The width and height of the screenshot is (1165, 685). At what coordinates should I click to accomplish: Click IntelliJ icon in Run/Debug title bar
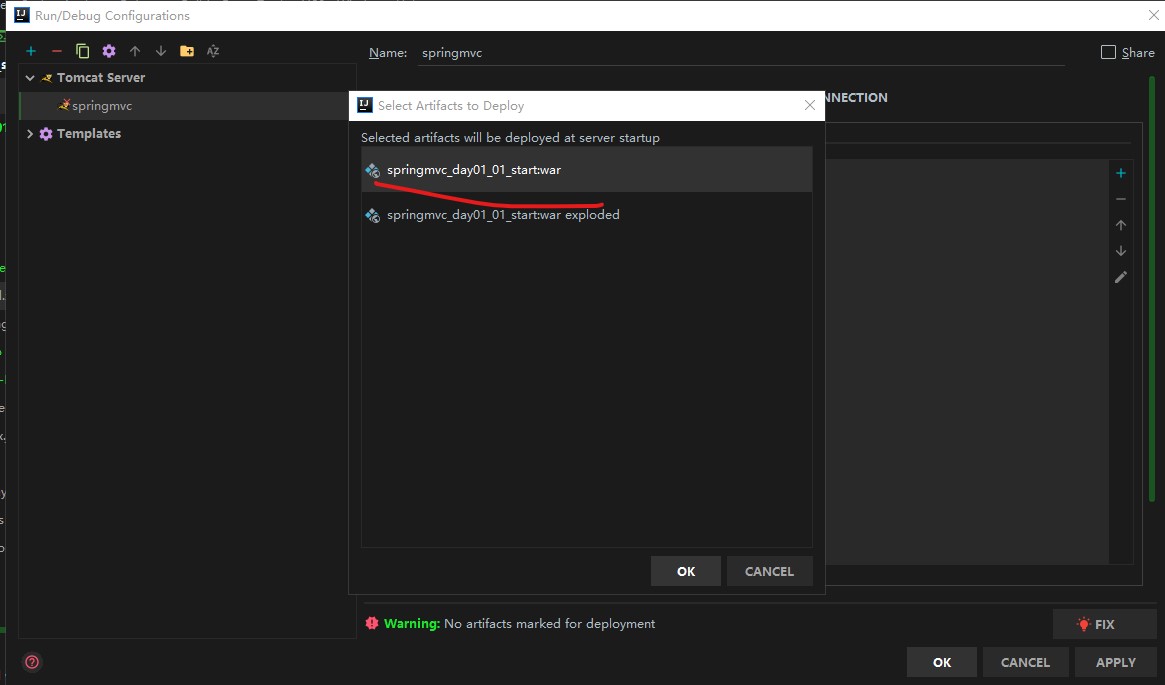point(22,15)
